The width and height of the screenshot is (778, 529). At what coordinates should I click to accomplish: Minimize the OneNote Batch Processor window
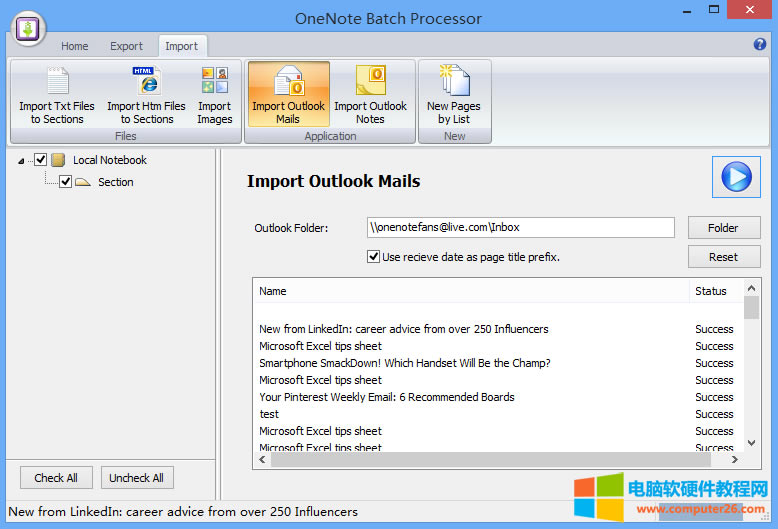click(x=687, y=10)
